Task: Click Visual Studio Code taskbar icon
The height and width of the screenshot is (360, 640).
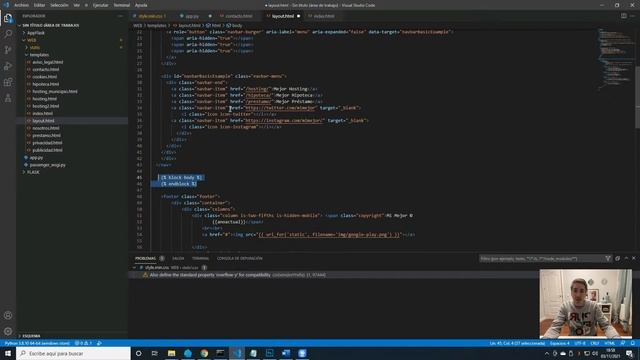Action: [237, 353]
